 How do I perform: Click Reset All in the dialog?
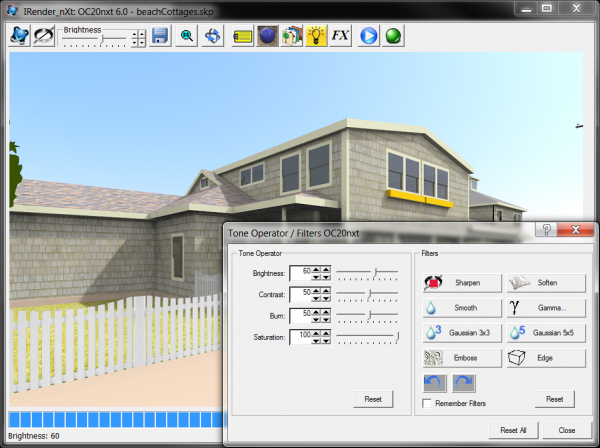coord(513,430)
